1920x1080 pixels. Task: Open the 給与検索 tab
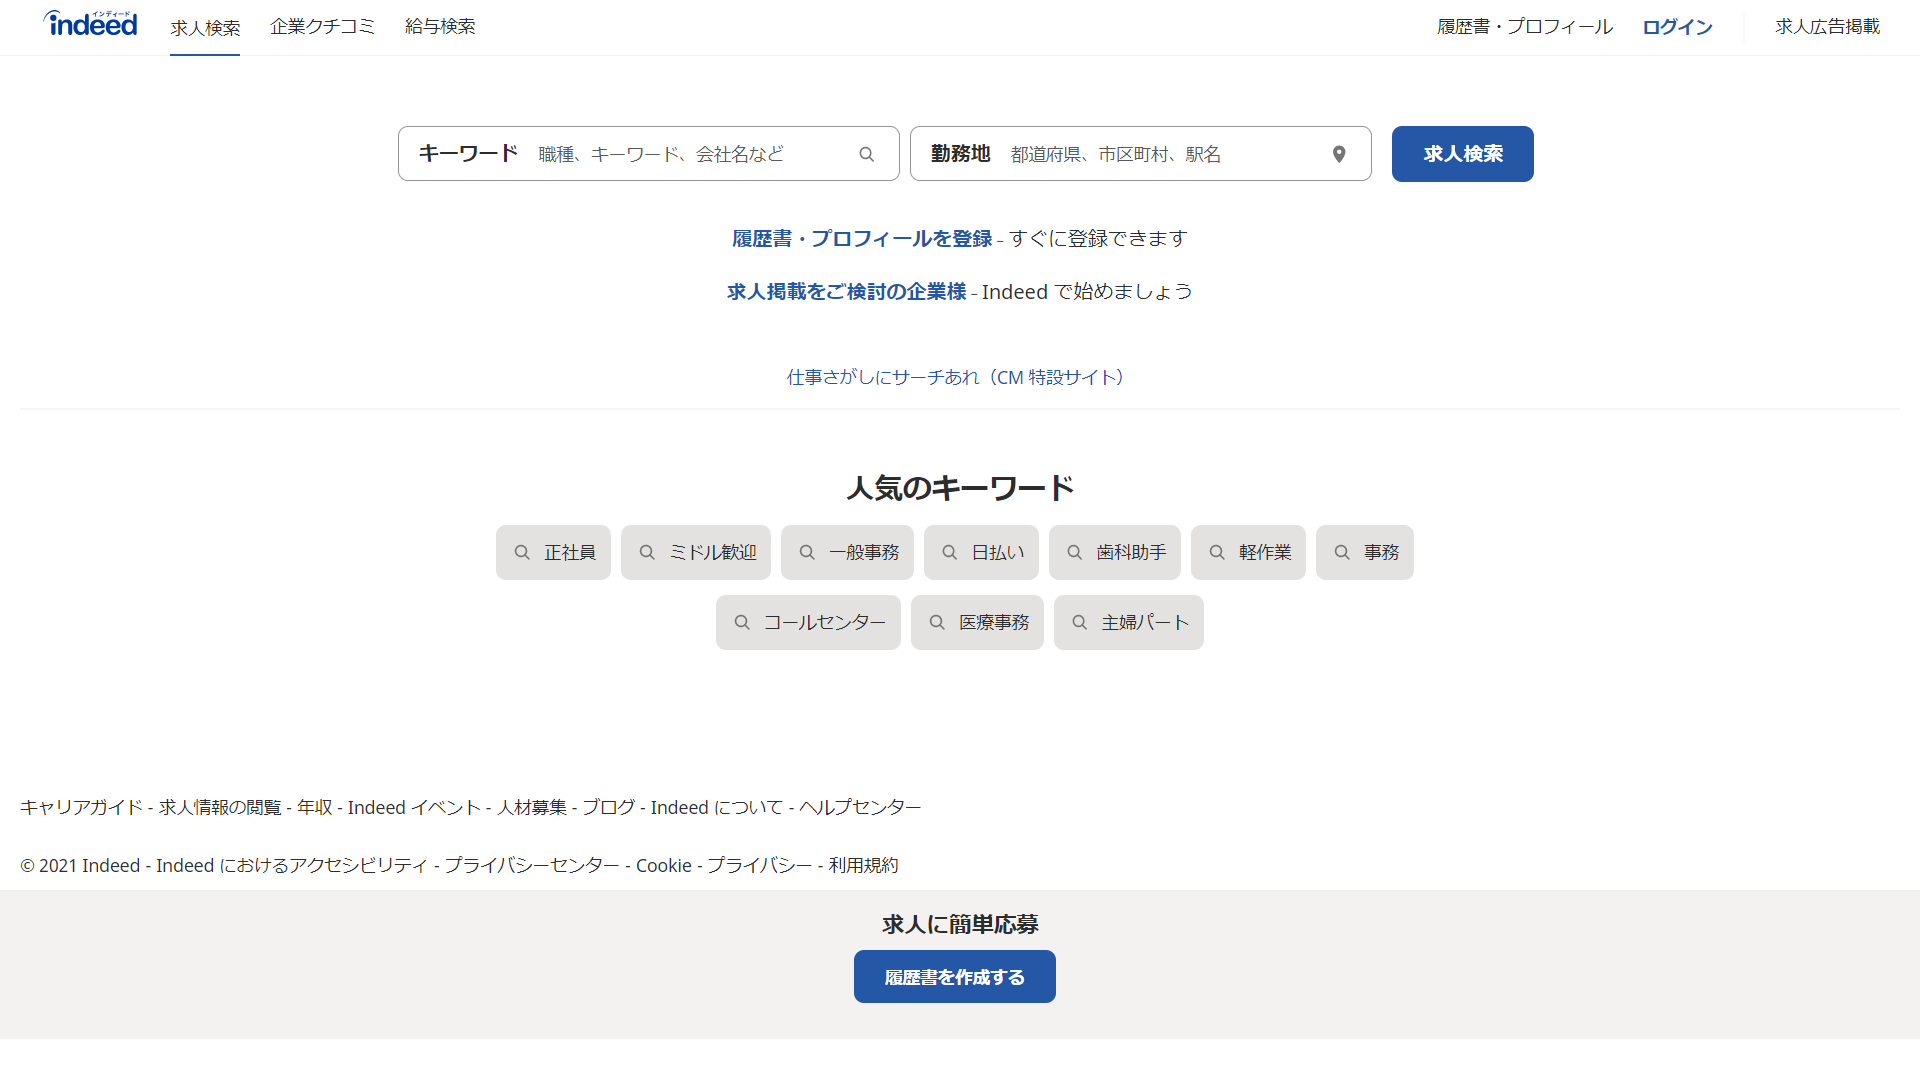(440, 26)
